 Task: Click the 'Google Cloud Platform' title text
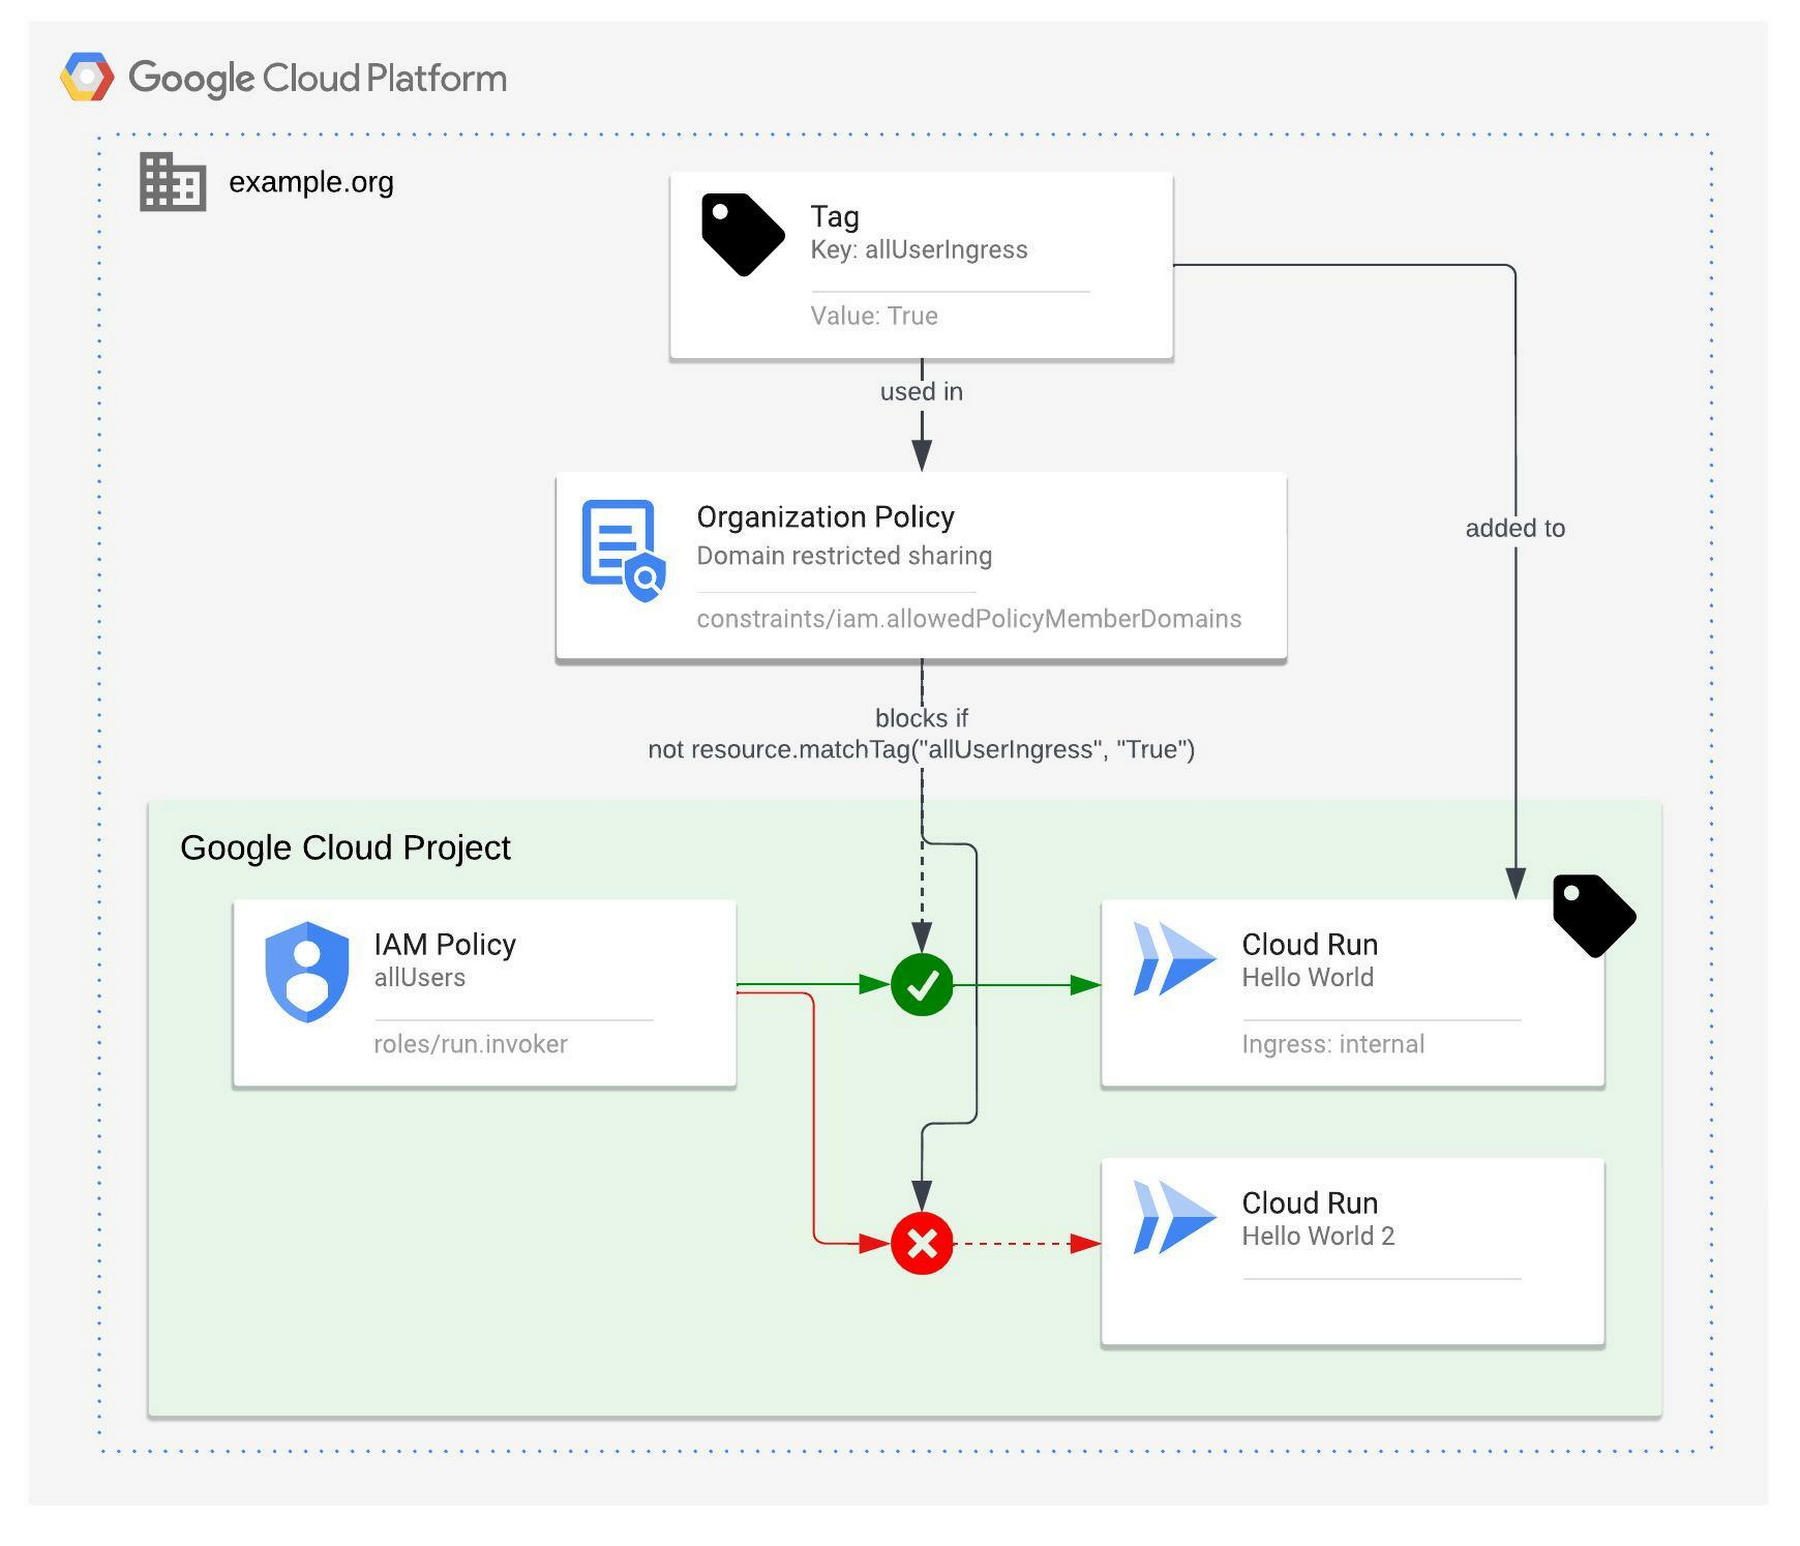point(318,78)
